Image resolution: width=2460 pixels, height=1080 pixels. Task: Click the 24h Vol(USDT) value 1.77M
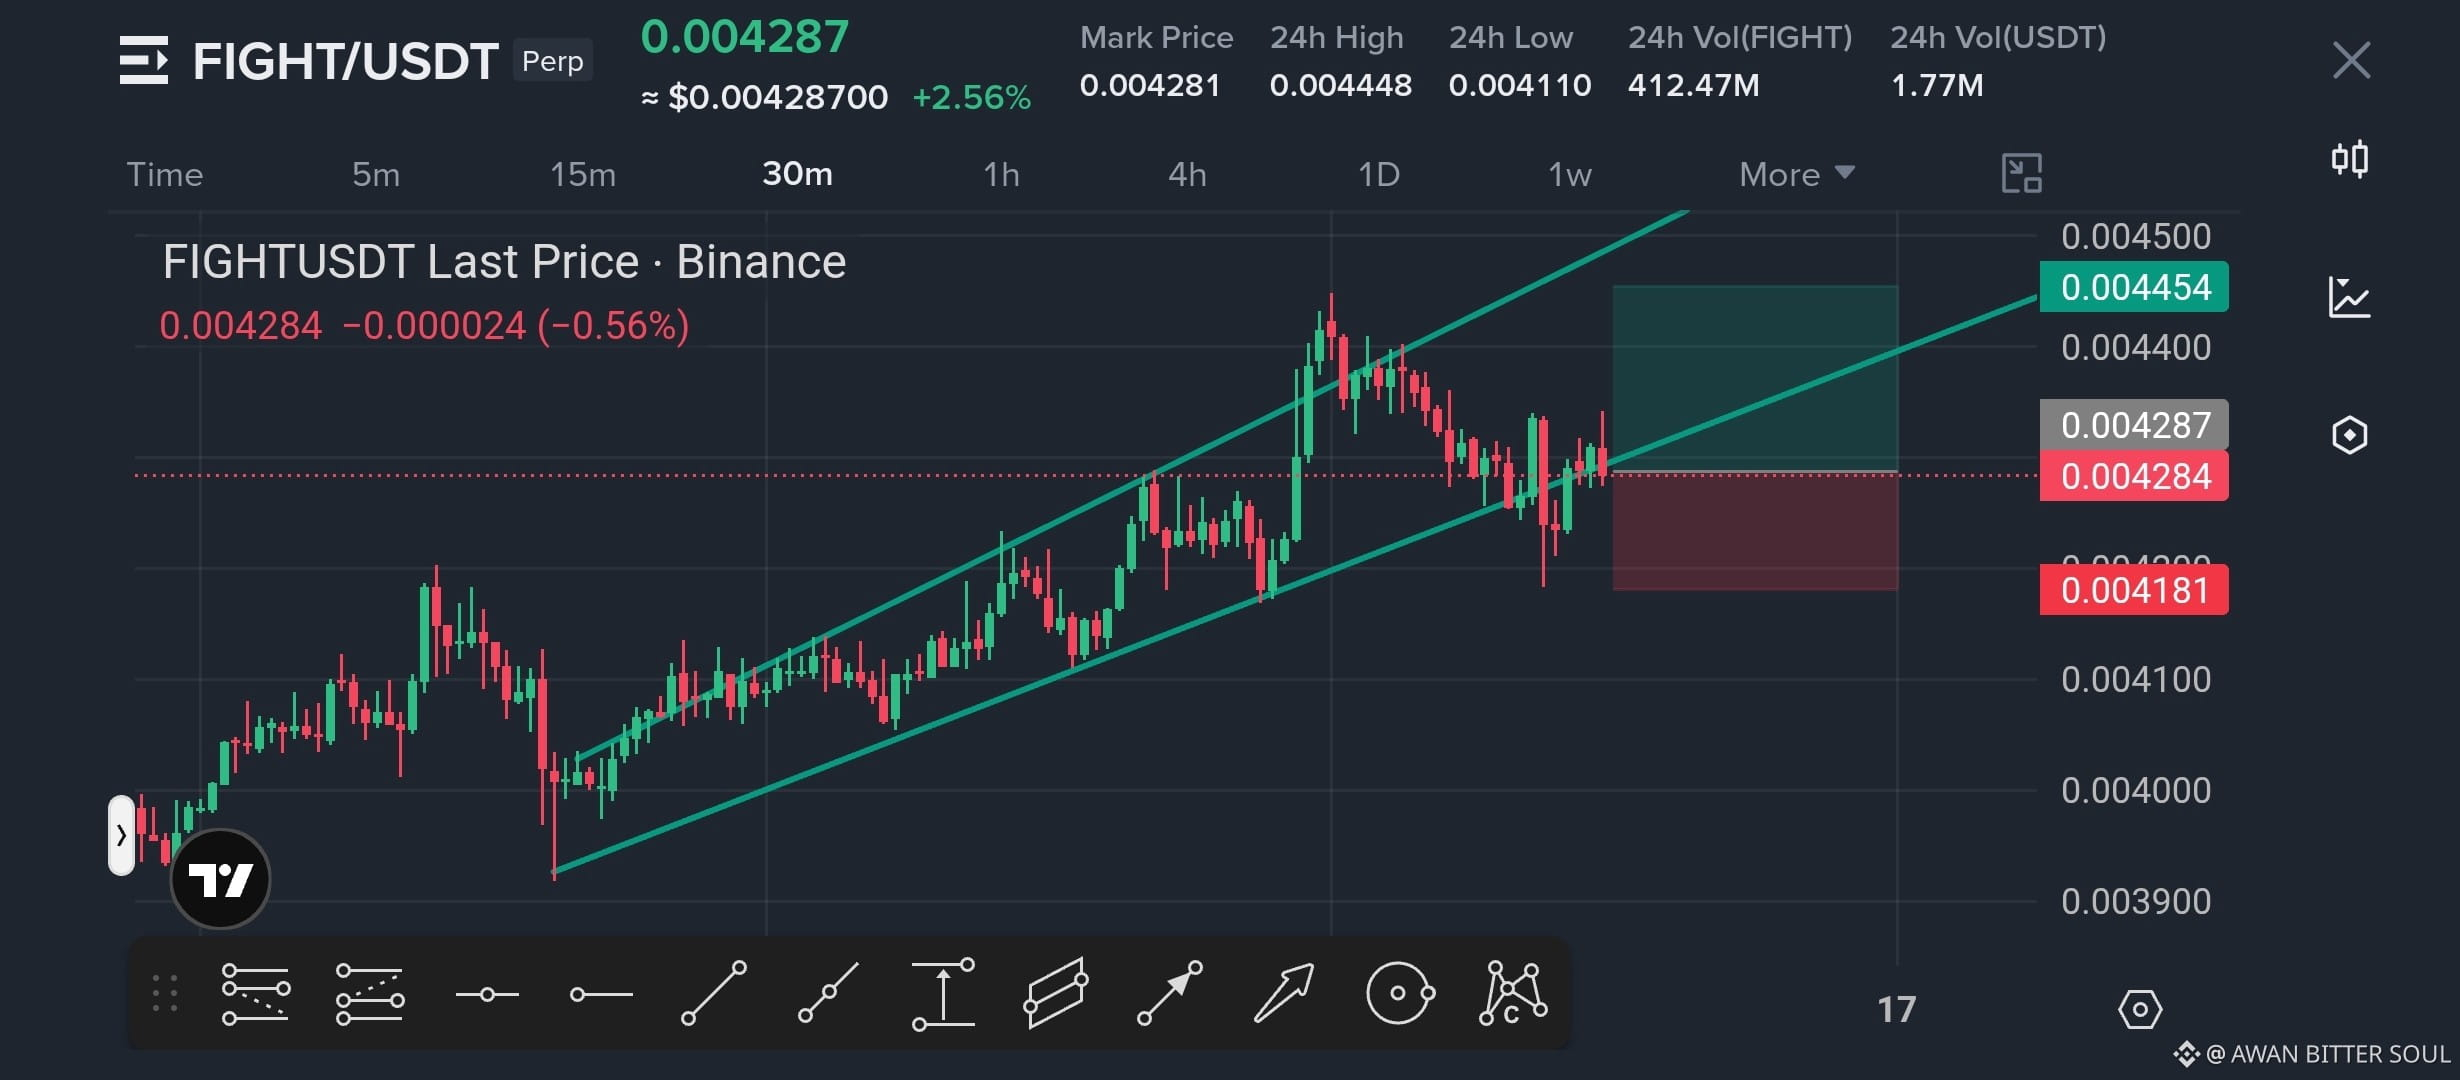[x=1937, y=85]
